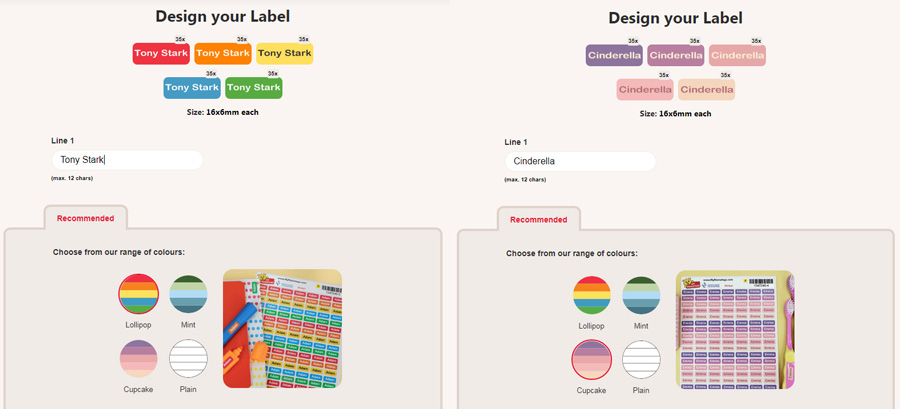This screenshot has height=409, width=900.
Task: Click selected Cupcake swatch in Cinderella panel
Action: coord(591,360)
